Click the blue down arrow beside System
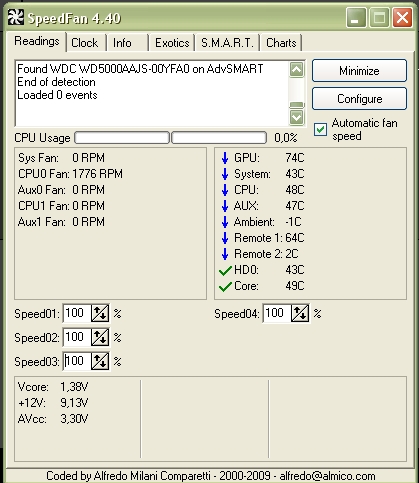Viewport: 419px width, 483px height. pyautogui.click(x=225, y=174)
